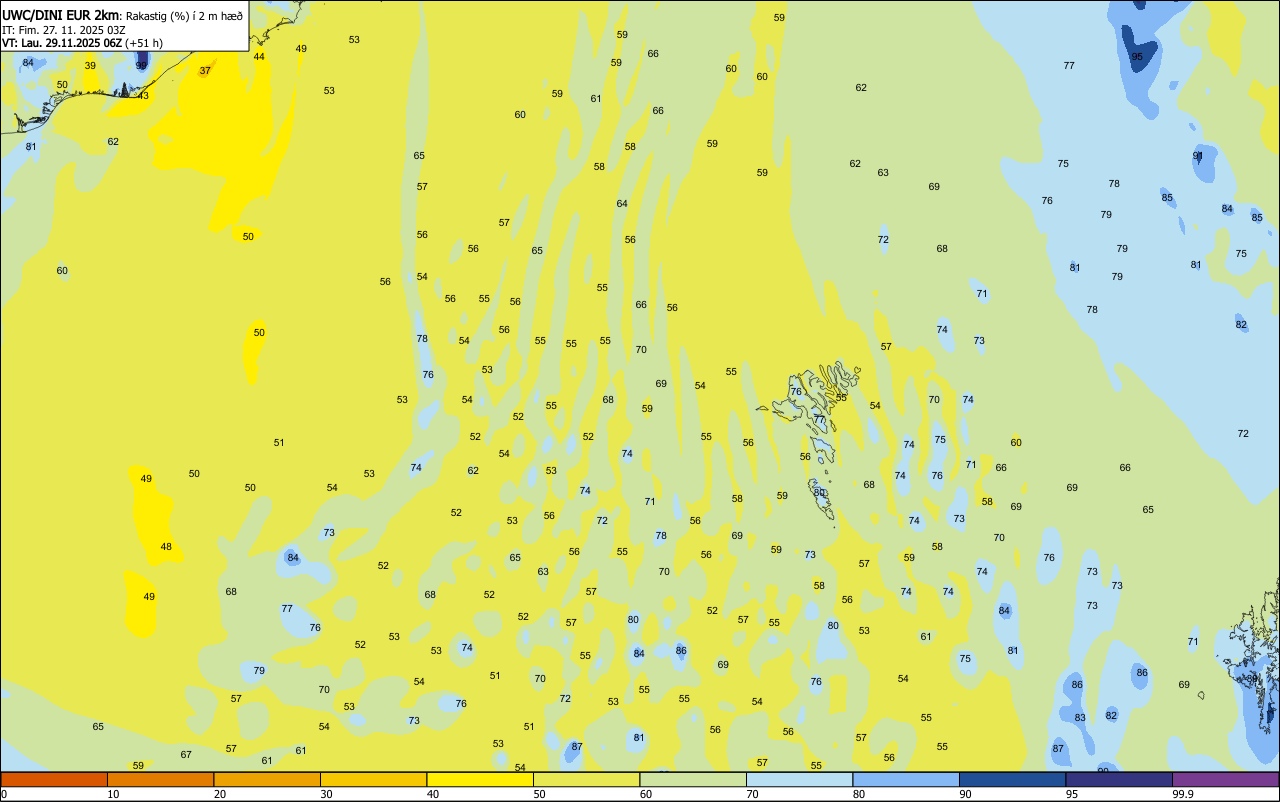Click the map value '39'
1280x802 pixels.
pos(90,66)
